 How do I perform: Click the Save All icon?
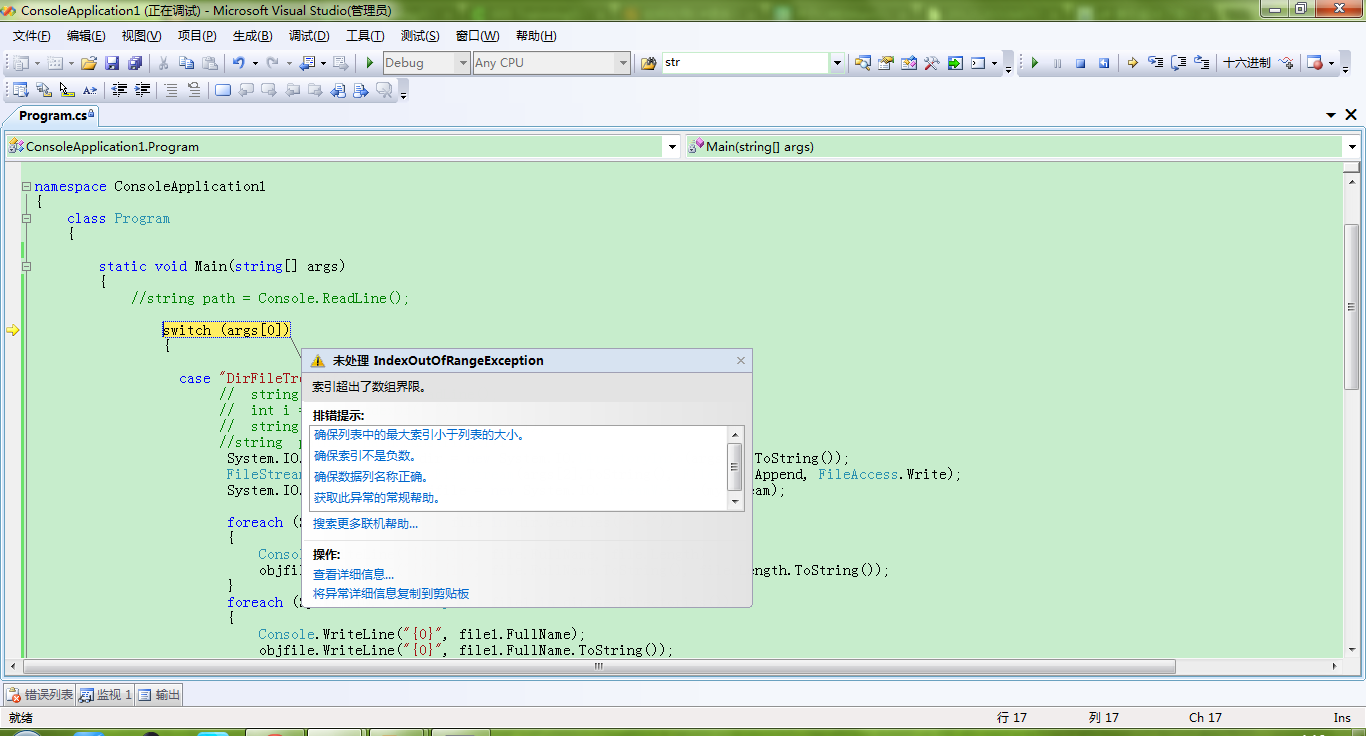[x=134, y=63]
